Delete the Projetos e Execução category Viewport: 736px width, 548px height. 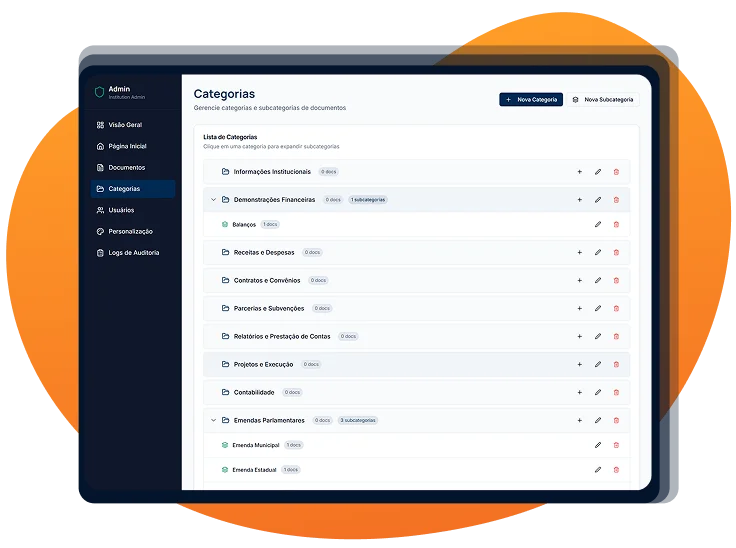click(x=616, y=364)
